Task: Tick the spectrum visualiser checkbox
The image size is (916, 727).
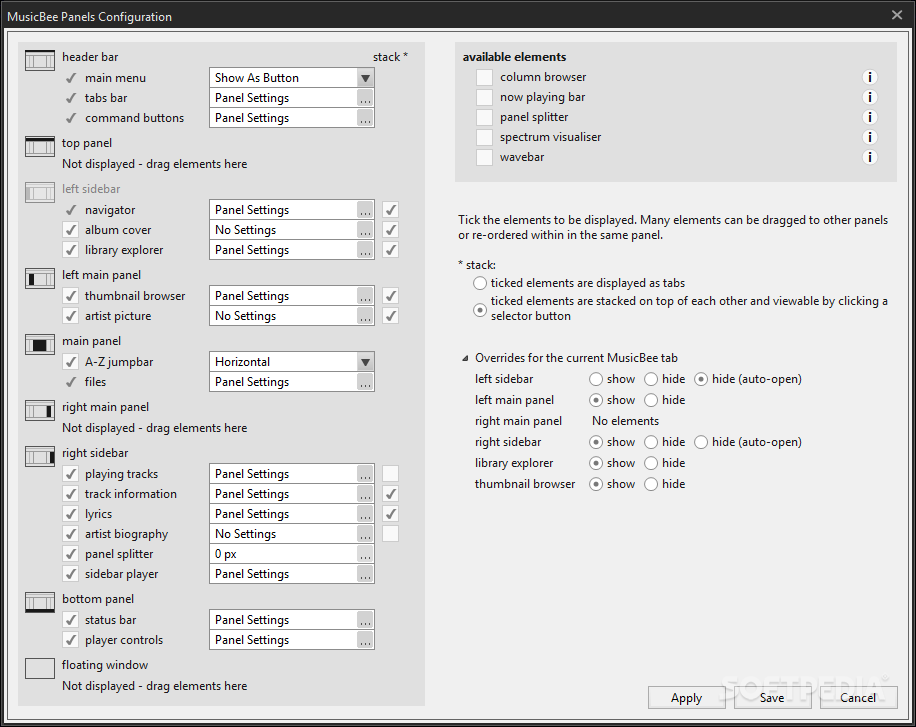Action: click(x=484, y=137)
